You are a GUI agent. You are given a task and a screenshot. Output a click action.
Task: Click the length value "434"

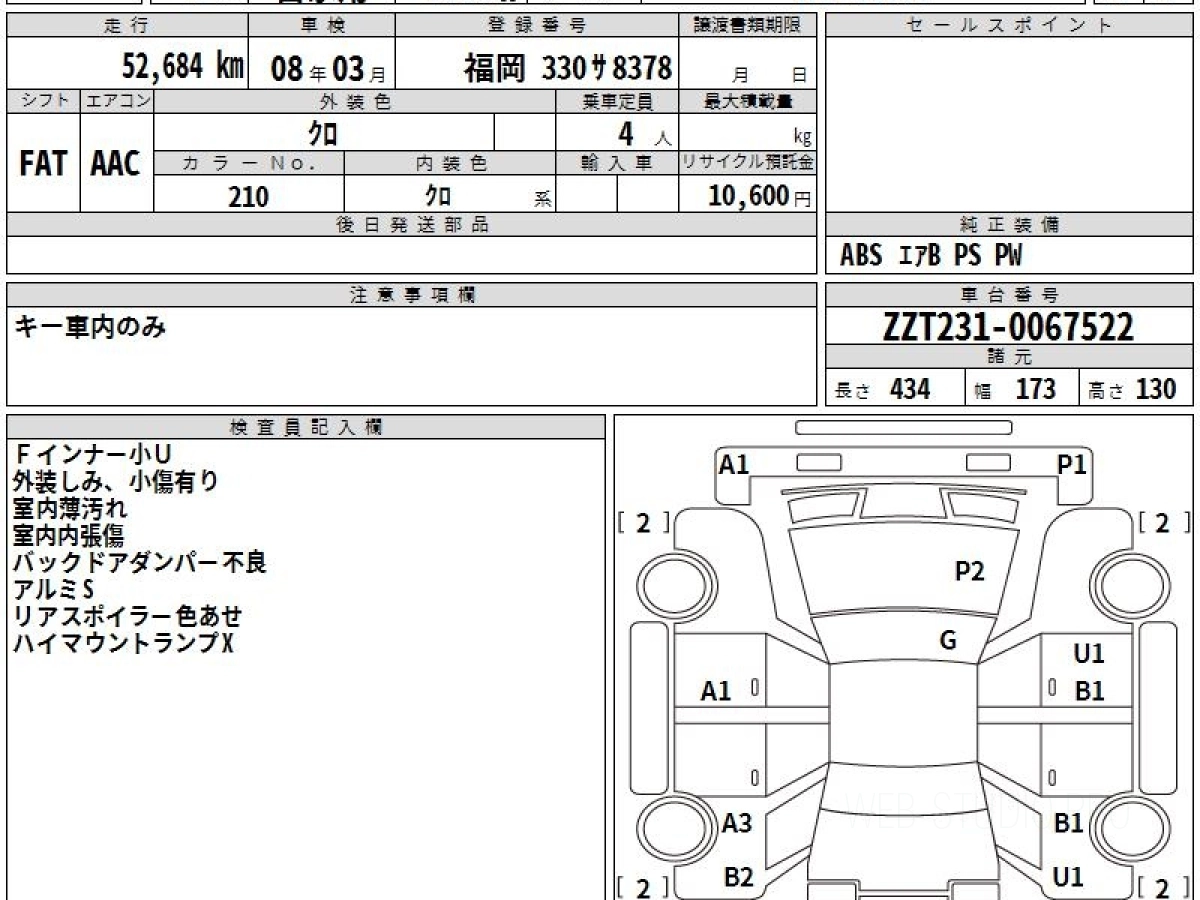pos(910,389)
